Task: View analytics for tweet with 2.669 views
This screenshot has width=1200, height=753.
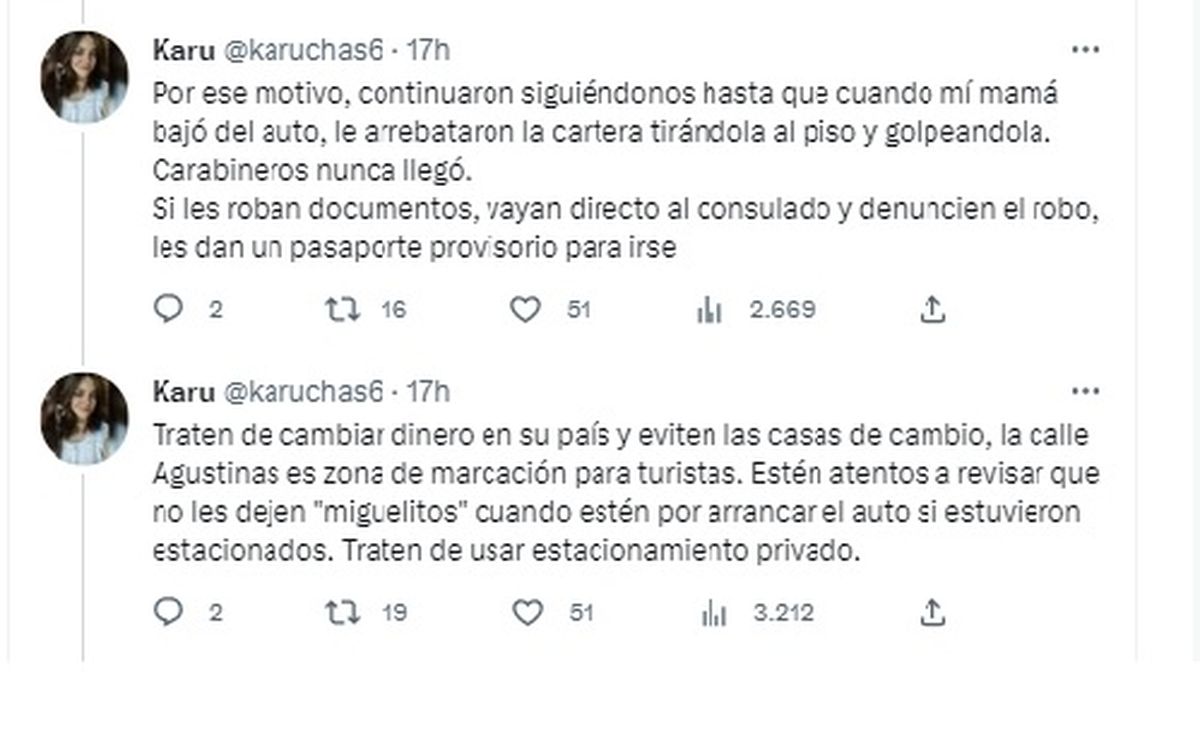Action: (709, 311)
